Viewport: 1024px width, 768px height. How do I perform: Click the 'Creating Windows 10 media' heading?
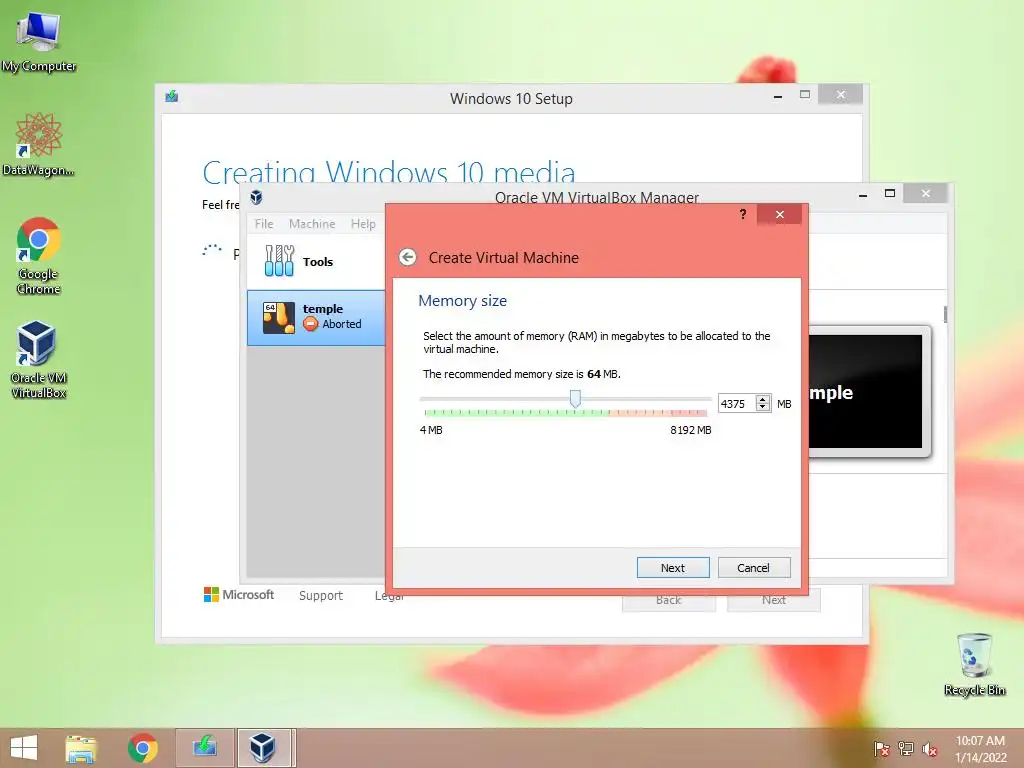[389, 171]
